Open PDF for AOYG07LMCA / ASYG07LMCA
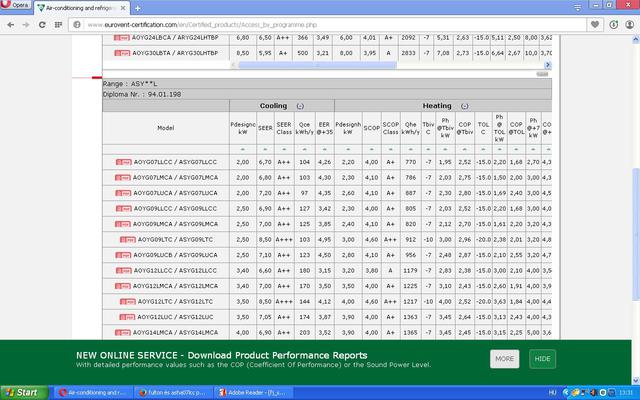 (123, 178)
